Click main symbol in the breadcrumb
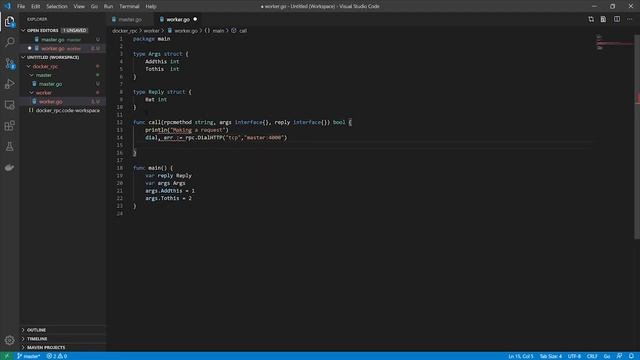The height and width of the screenshot is (360, 640). tap(218, 31)
